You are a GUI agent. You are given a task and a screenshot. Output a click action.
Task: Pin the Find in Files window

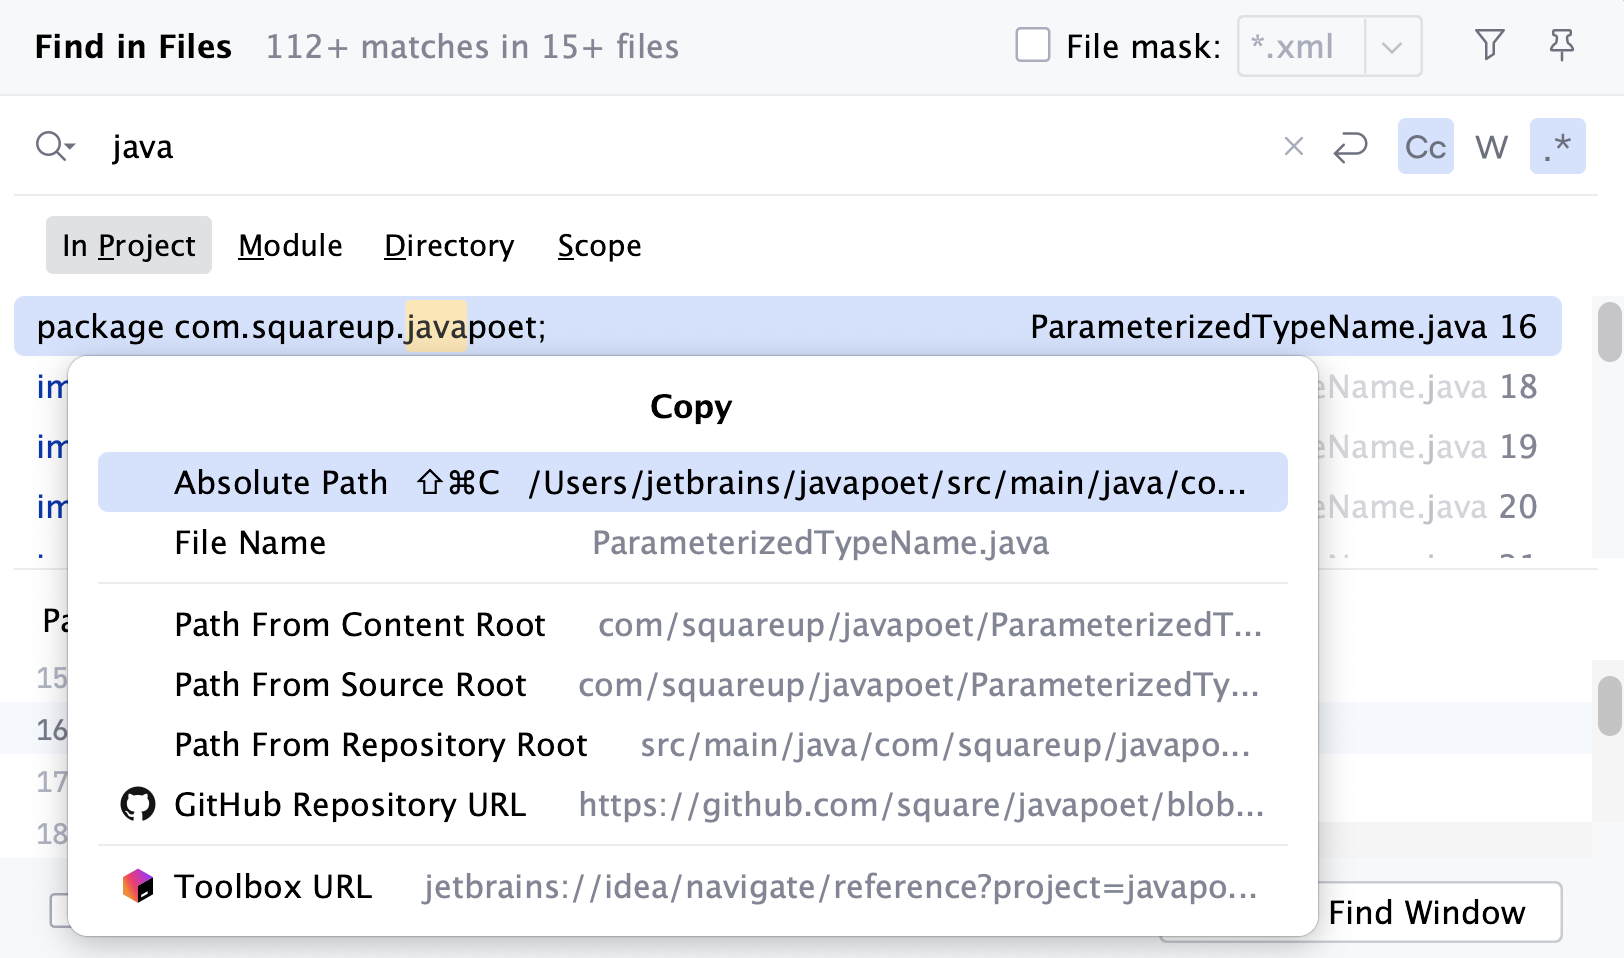tap(1561, 45)
